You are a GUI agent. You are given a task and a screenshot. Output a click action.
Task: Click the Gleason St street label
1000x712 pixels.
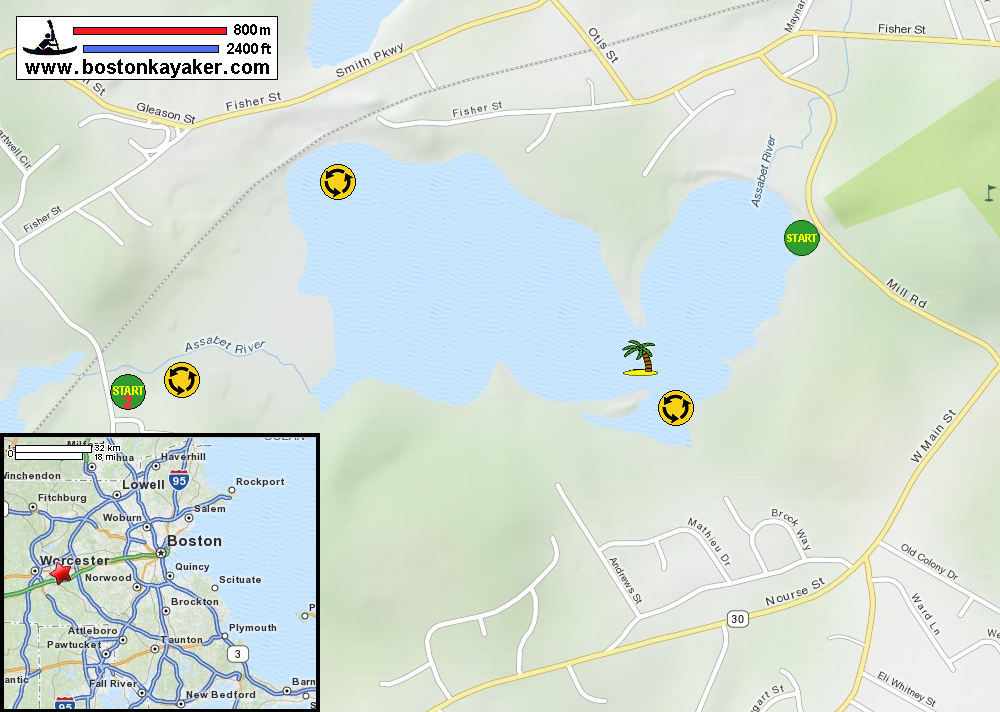[166, 113]
